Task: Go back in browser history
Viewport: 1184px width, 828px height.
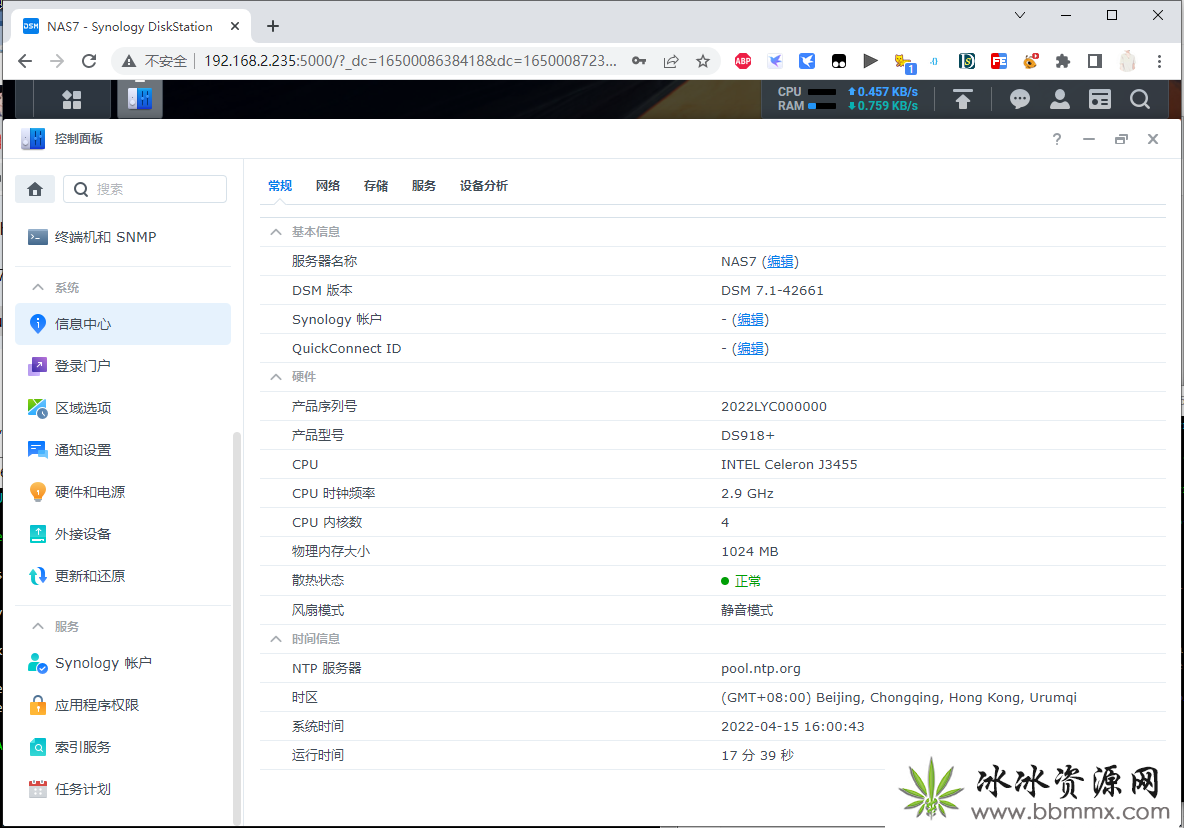Action: [x=25, y=61]
